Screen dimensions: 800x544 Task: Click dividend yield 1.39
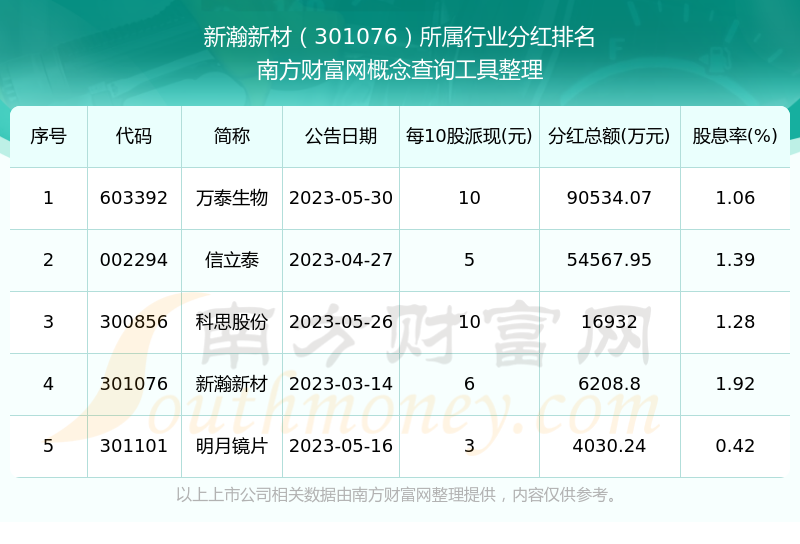pyautogui.click(x=735, y=260)
